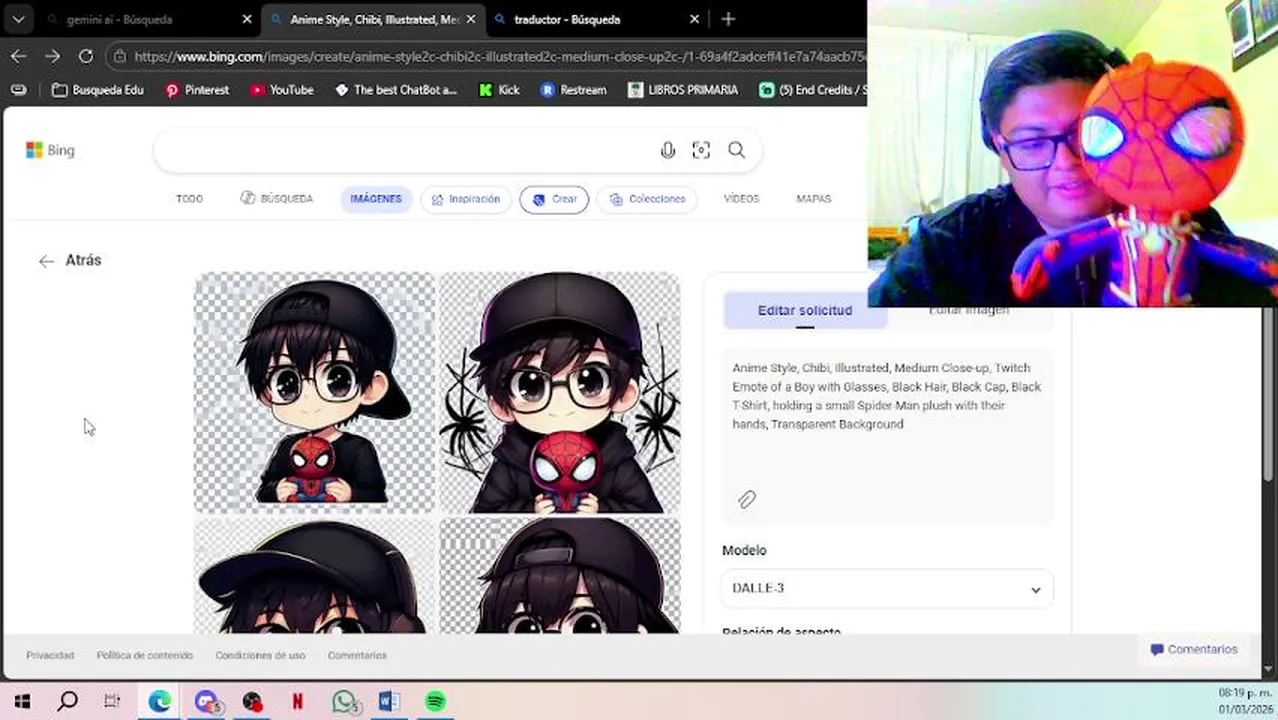This screenshot has width=1278, height=720.
Task: Reload the page with the refresh icon
Action: 86,56
